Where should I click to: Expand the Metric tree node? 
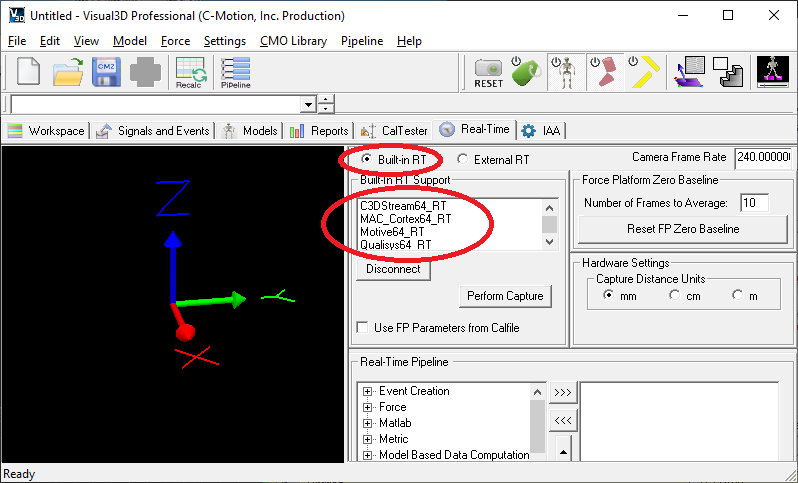367,439
